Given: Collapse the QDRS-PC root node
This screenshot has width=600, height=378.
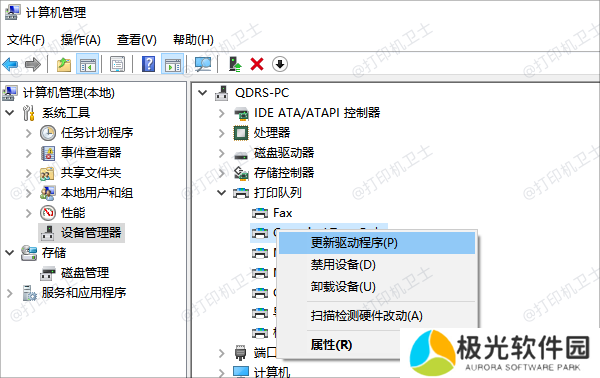Looking at the screenshot, I should click(x=202, y=93).
